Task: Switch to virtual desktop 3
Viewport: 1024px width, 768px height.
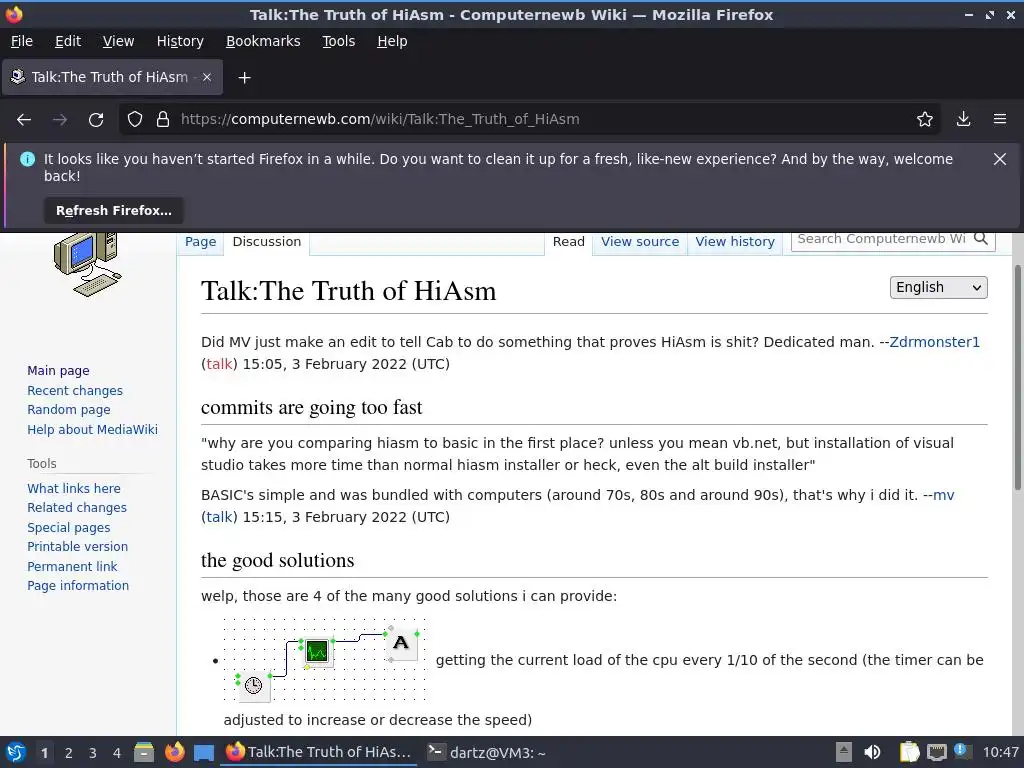Action: tap(93, 753)
